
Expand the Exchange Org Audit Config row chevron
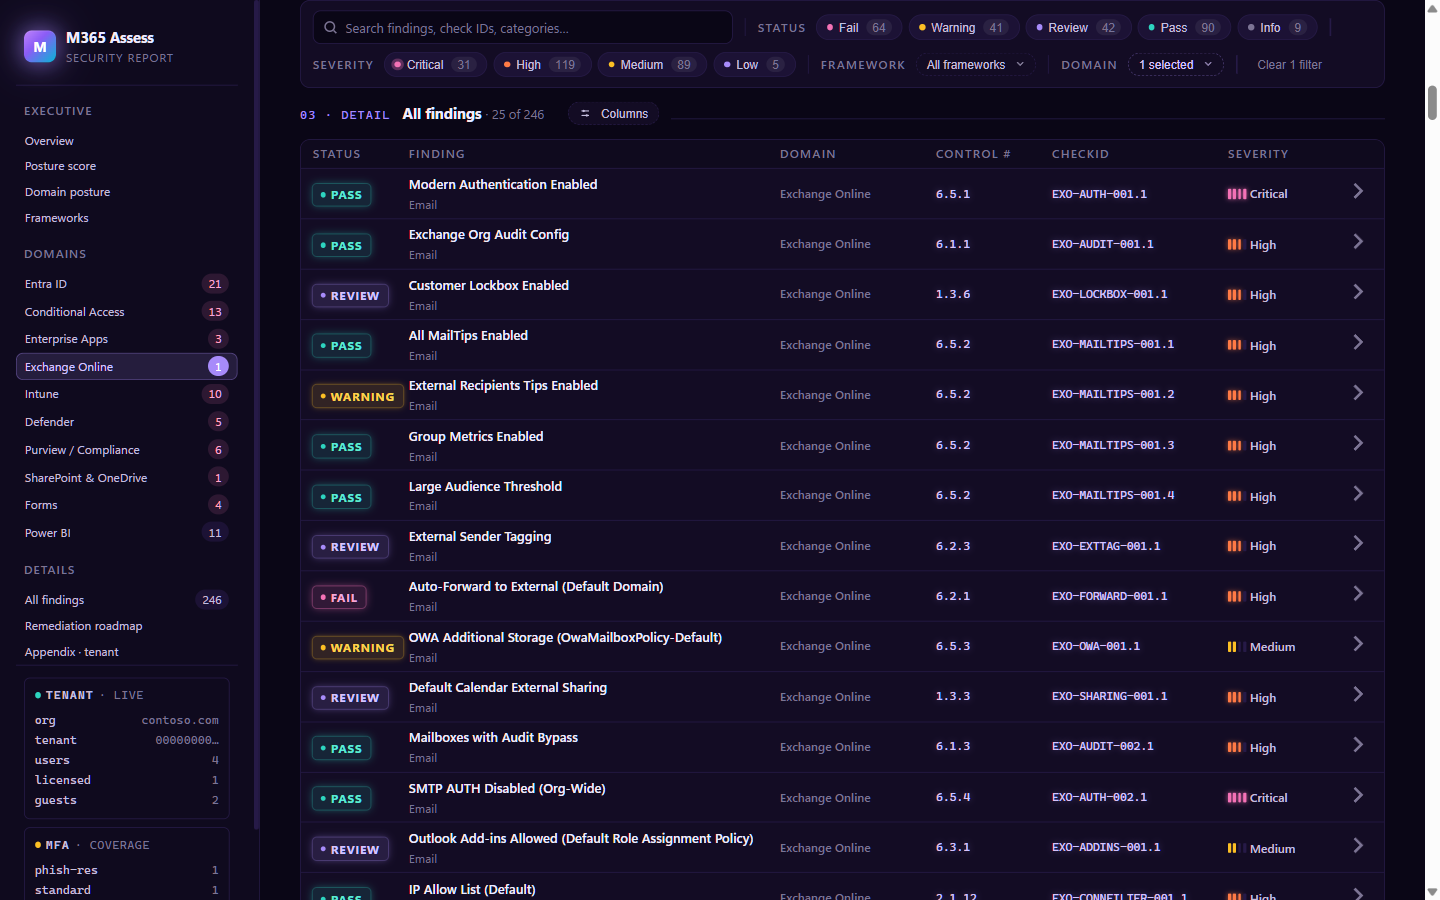coord(1358,241)
